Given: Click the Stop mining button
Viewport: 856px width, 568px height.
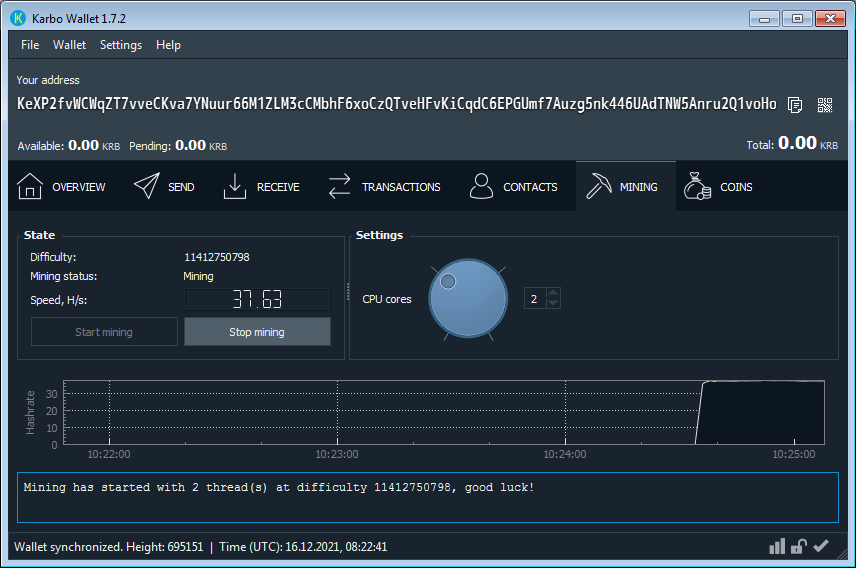Looking at the screenshot, I should click(257, 332).
